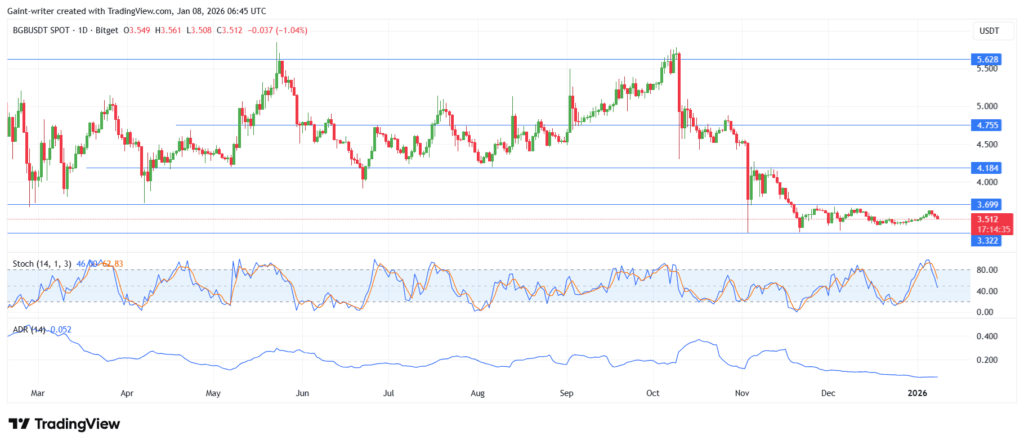Click the Jul label on time axis

coord(388,394)
